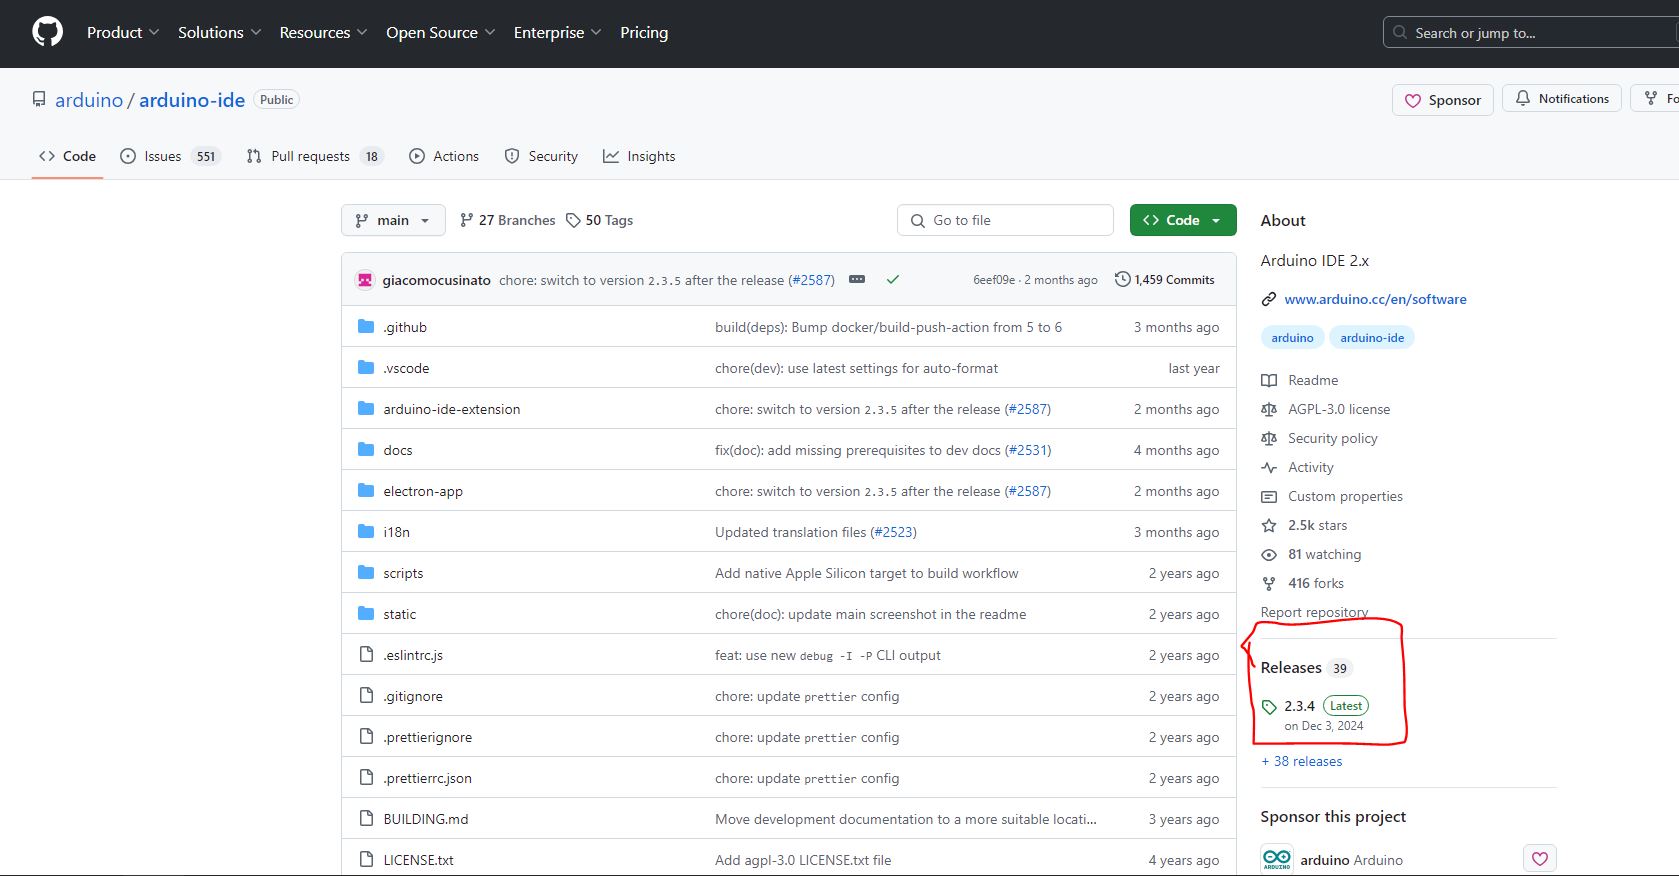The height and width of the screenshot is (876, 1679).
Task: Open the 50 Tags link
Action: pyautogui.click(x=599, y=220)
